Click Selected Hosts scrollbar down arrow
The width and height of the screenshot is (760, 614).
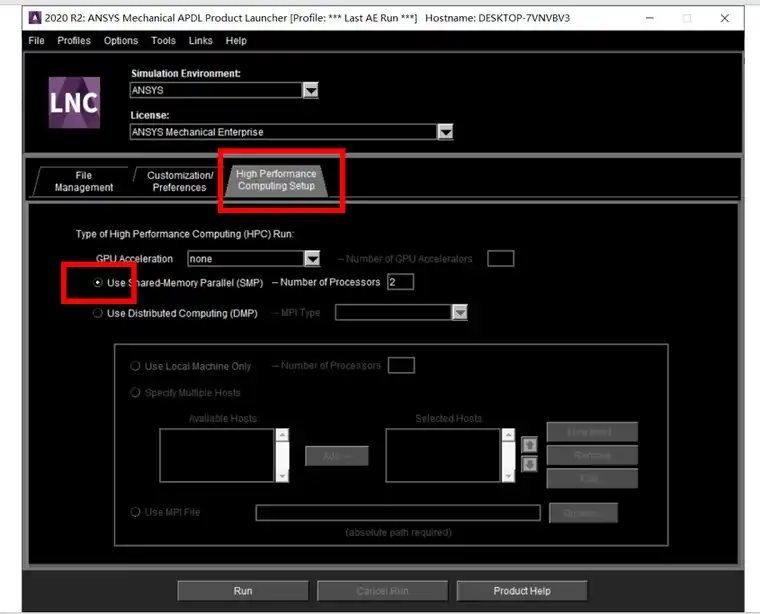pyautogui.click(x=508, y=476)
